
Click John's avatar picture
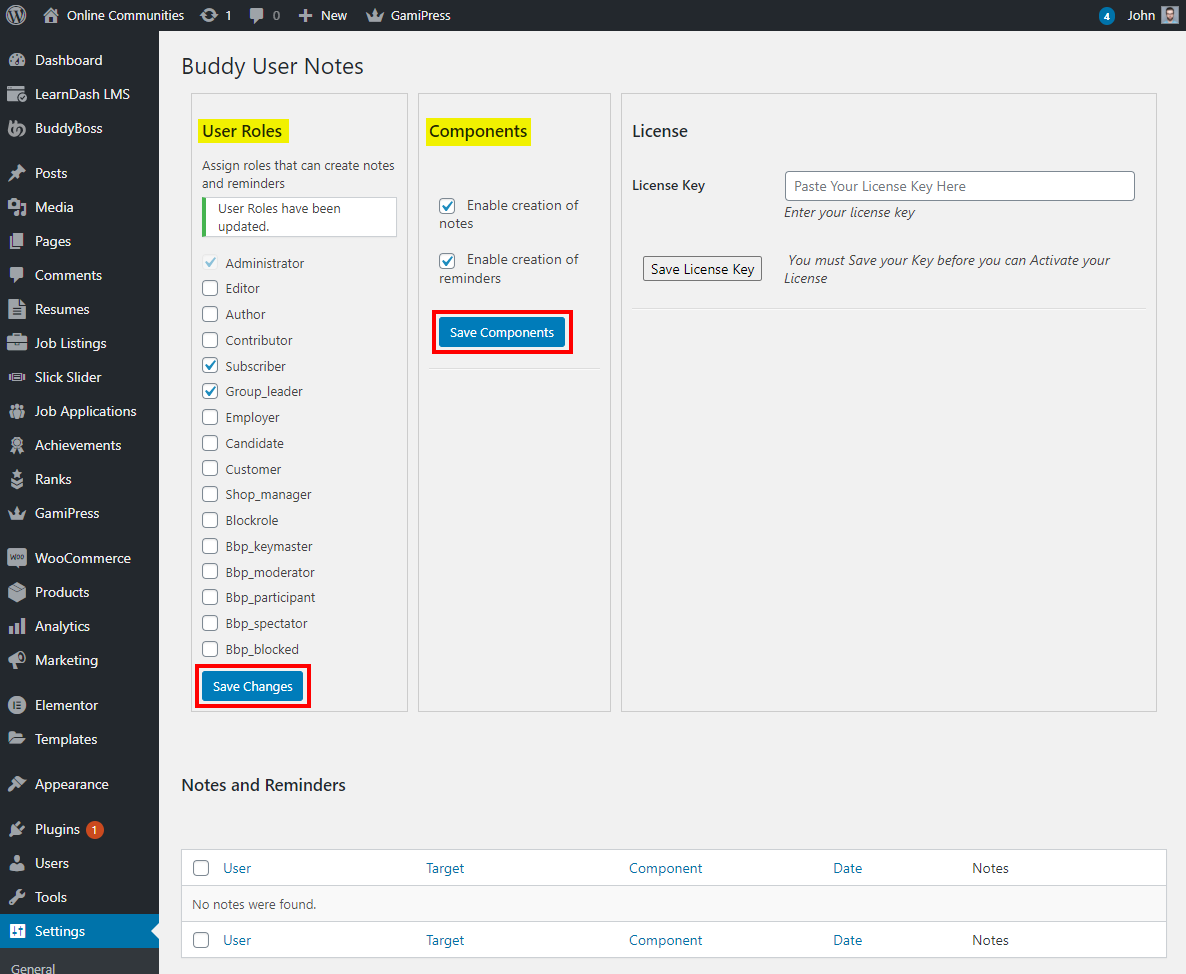click(x=1170, y=15)
